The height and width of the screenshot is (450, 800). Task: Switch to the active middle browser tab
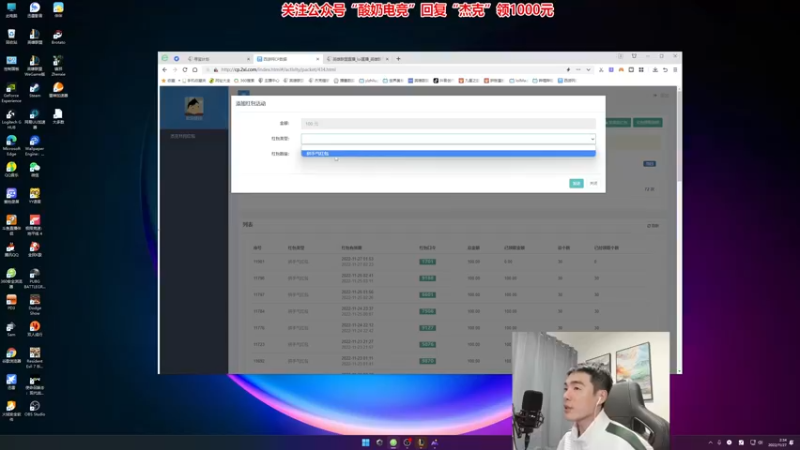287,59
